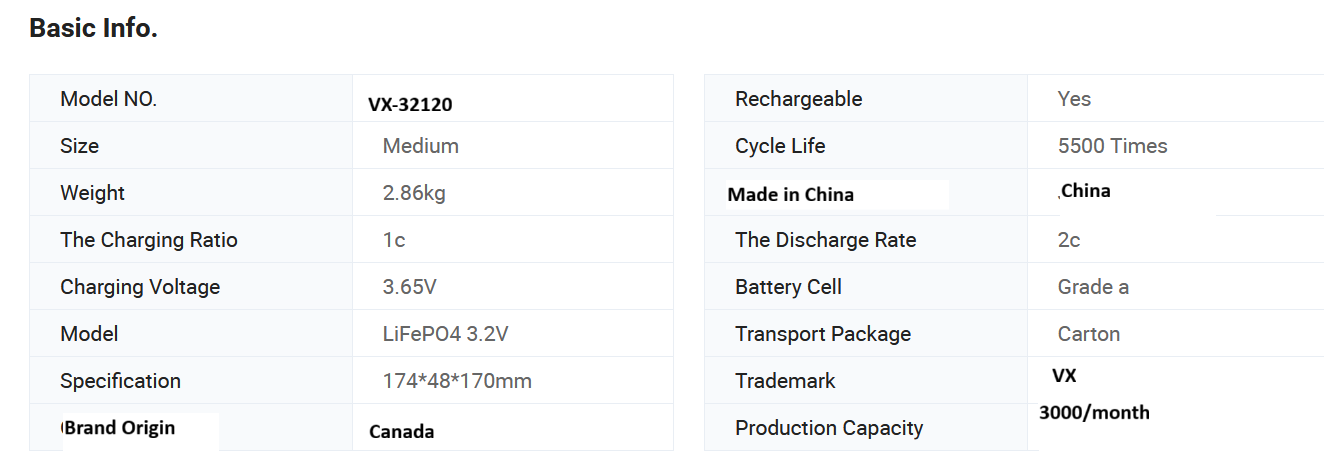Select the VX trademark value

click(x=1064, y=376)
